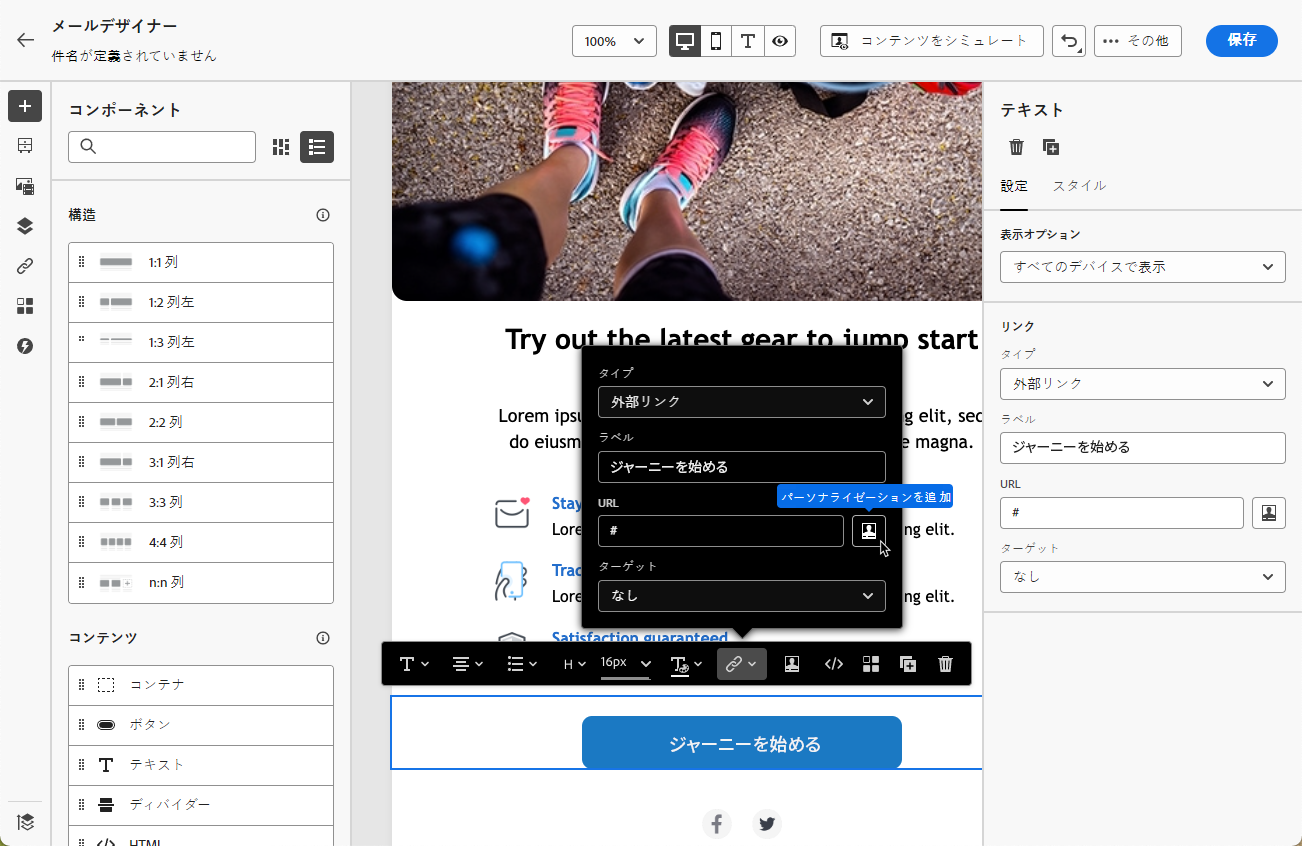1302x846 pixels.
Task: Click the back arrow in the header
Action: coord(25,40)
